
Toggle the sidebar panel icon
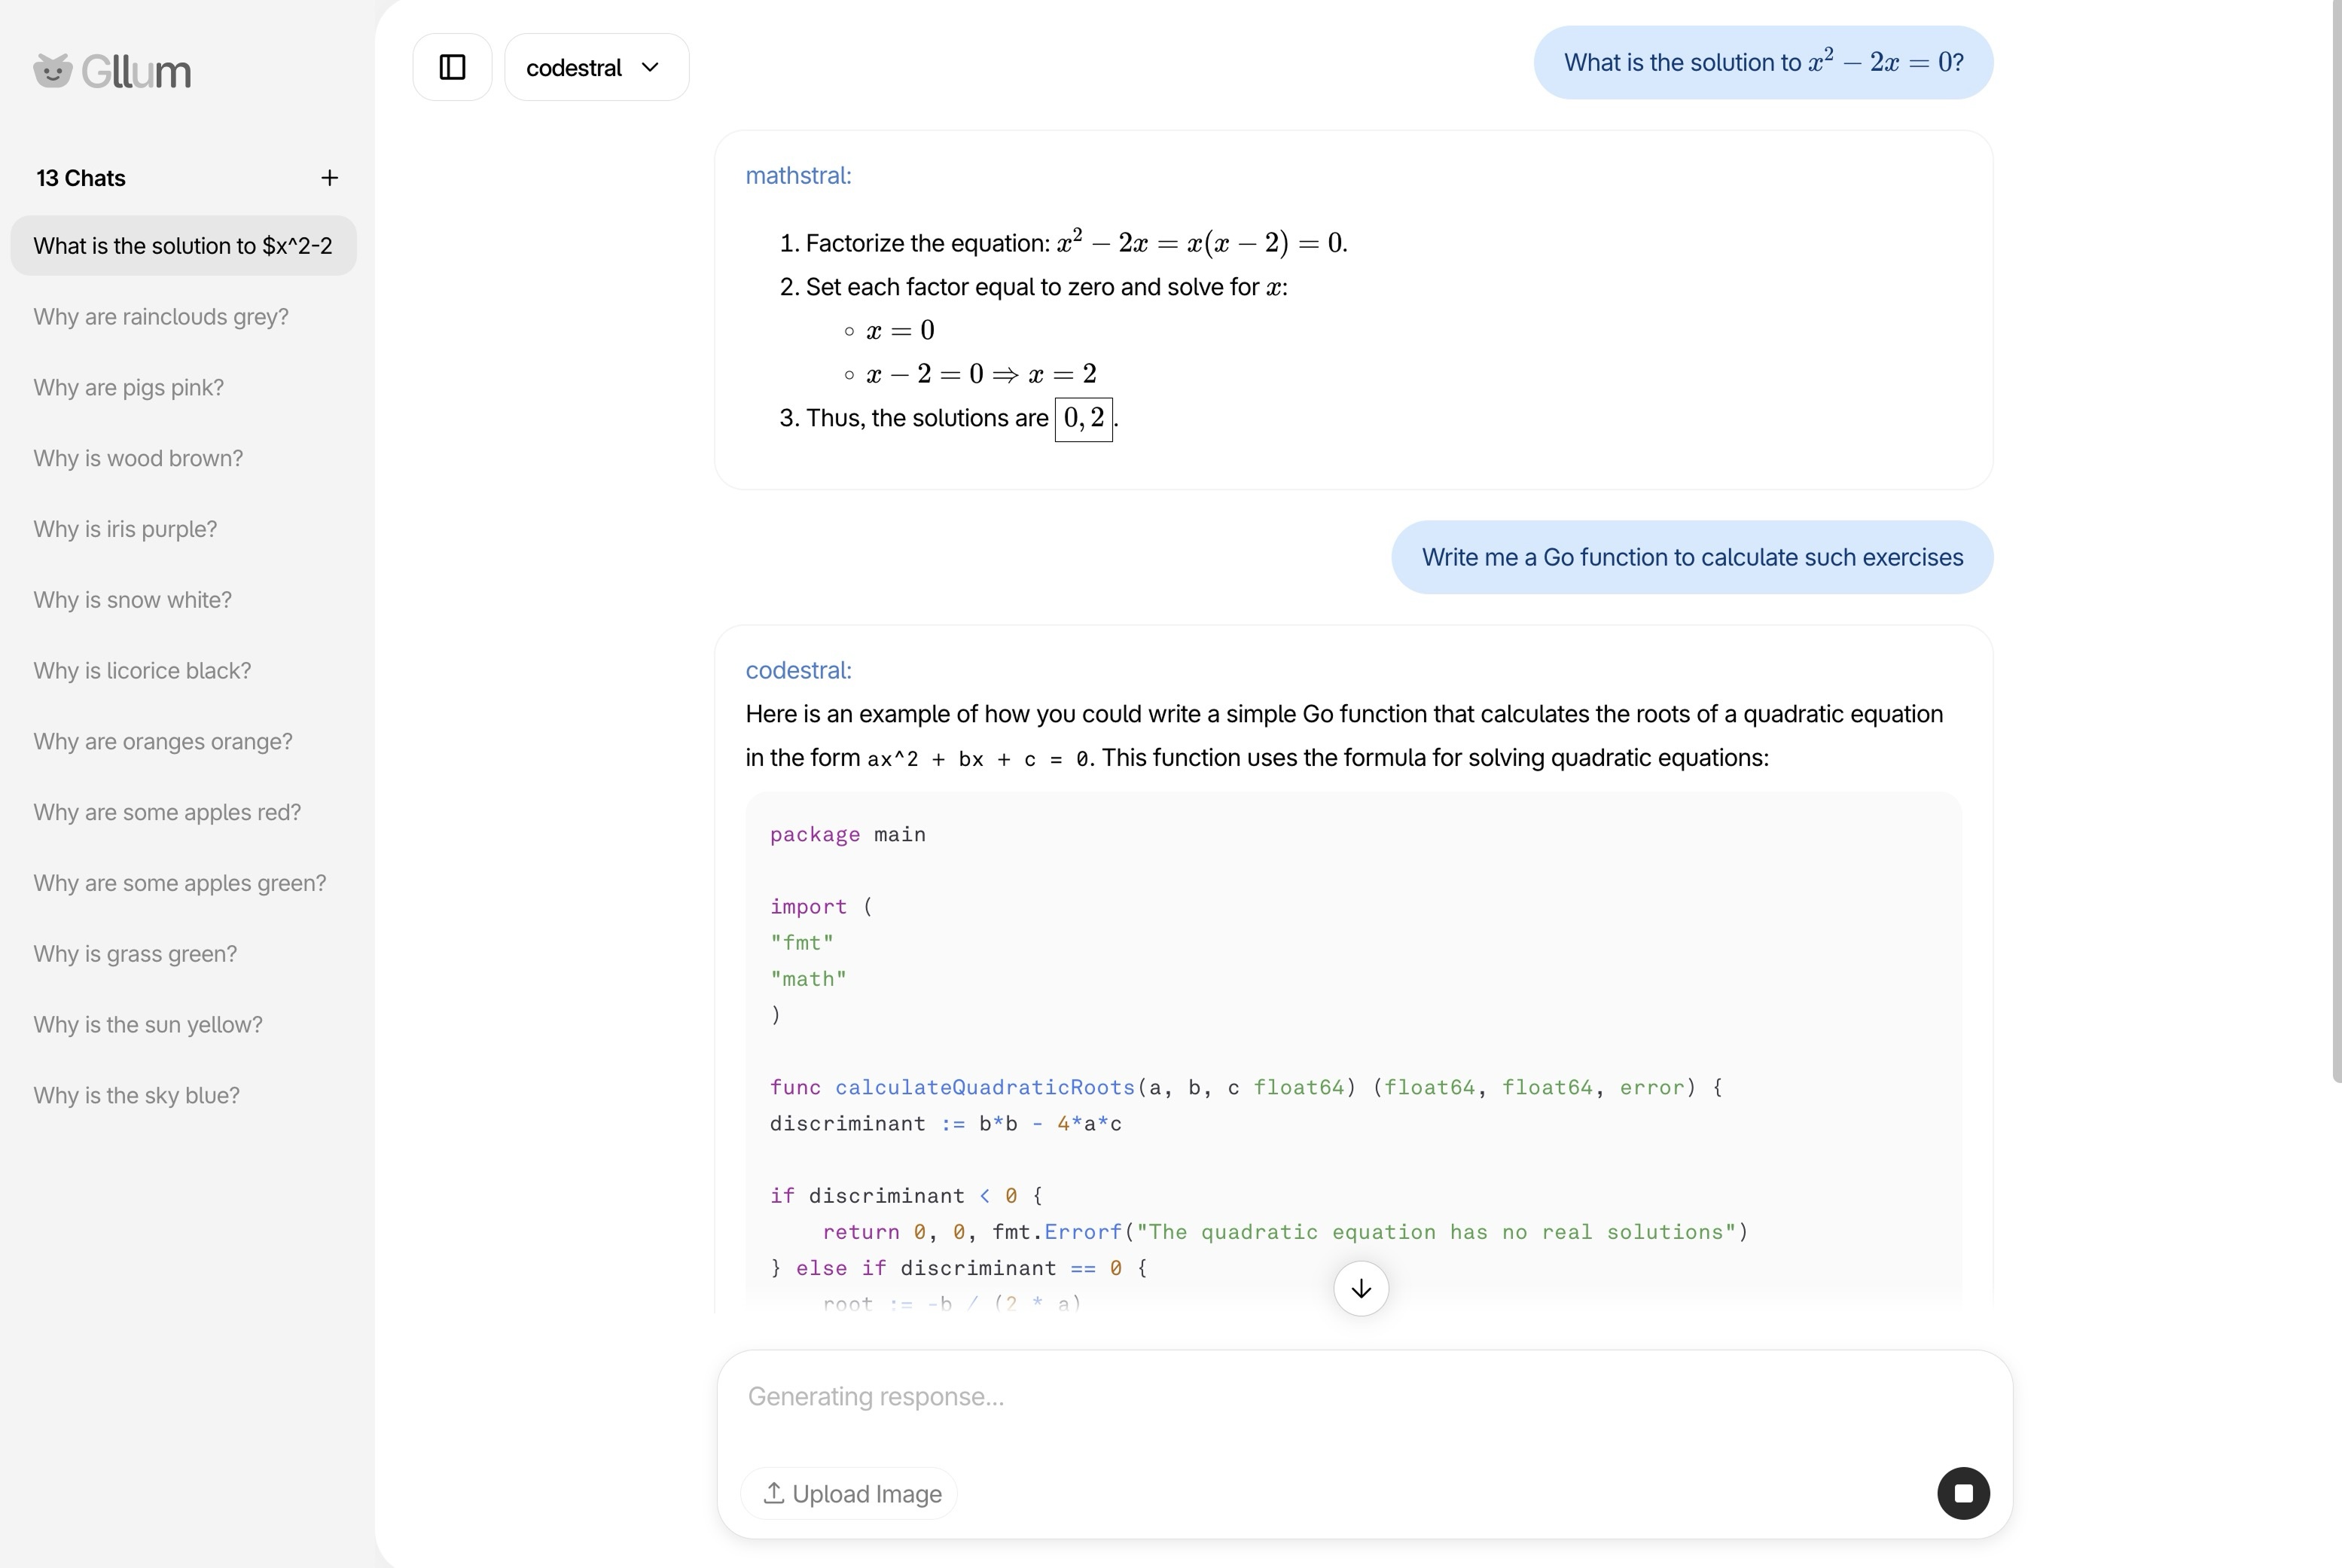452,67
